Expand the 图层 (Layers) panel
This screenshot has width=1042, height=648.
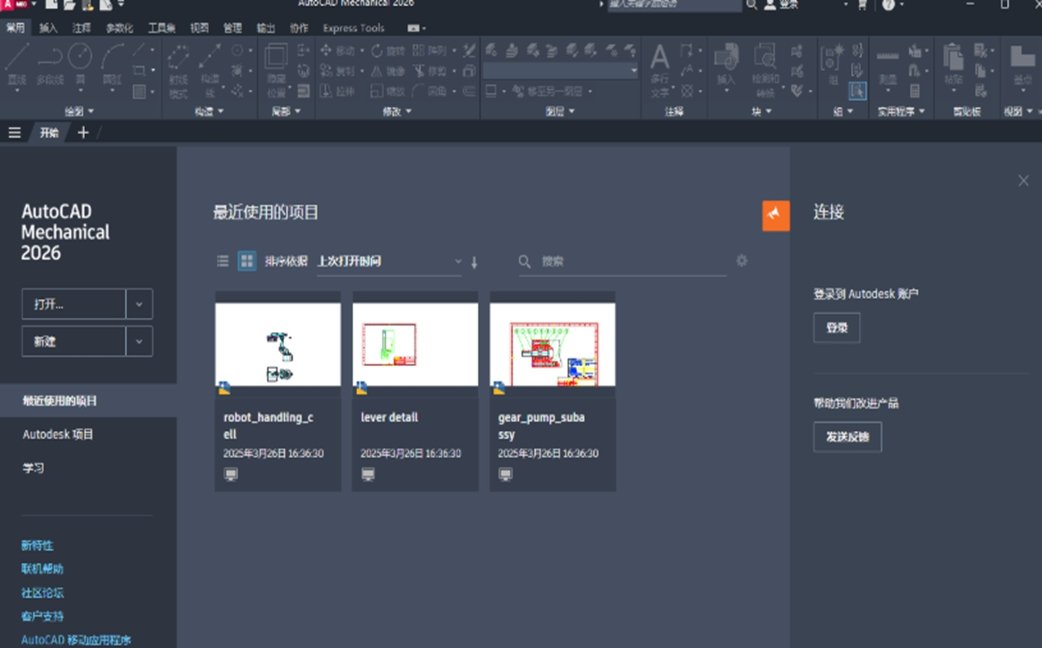point(560,111)
